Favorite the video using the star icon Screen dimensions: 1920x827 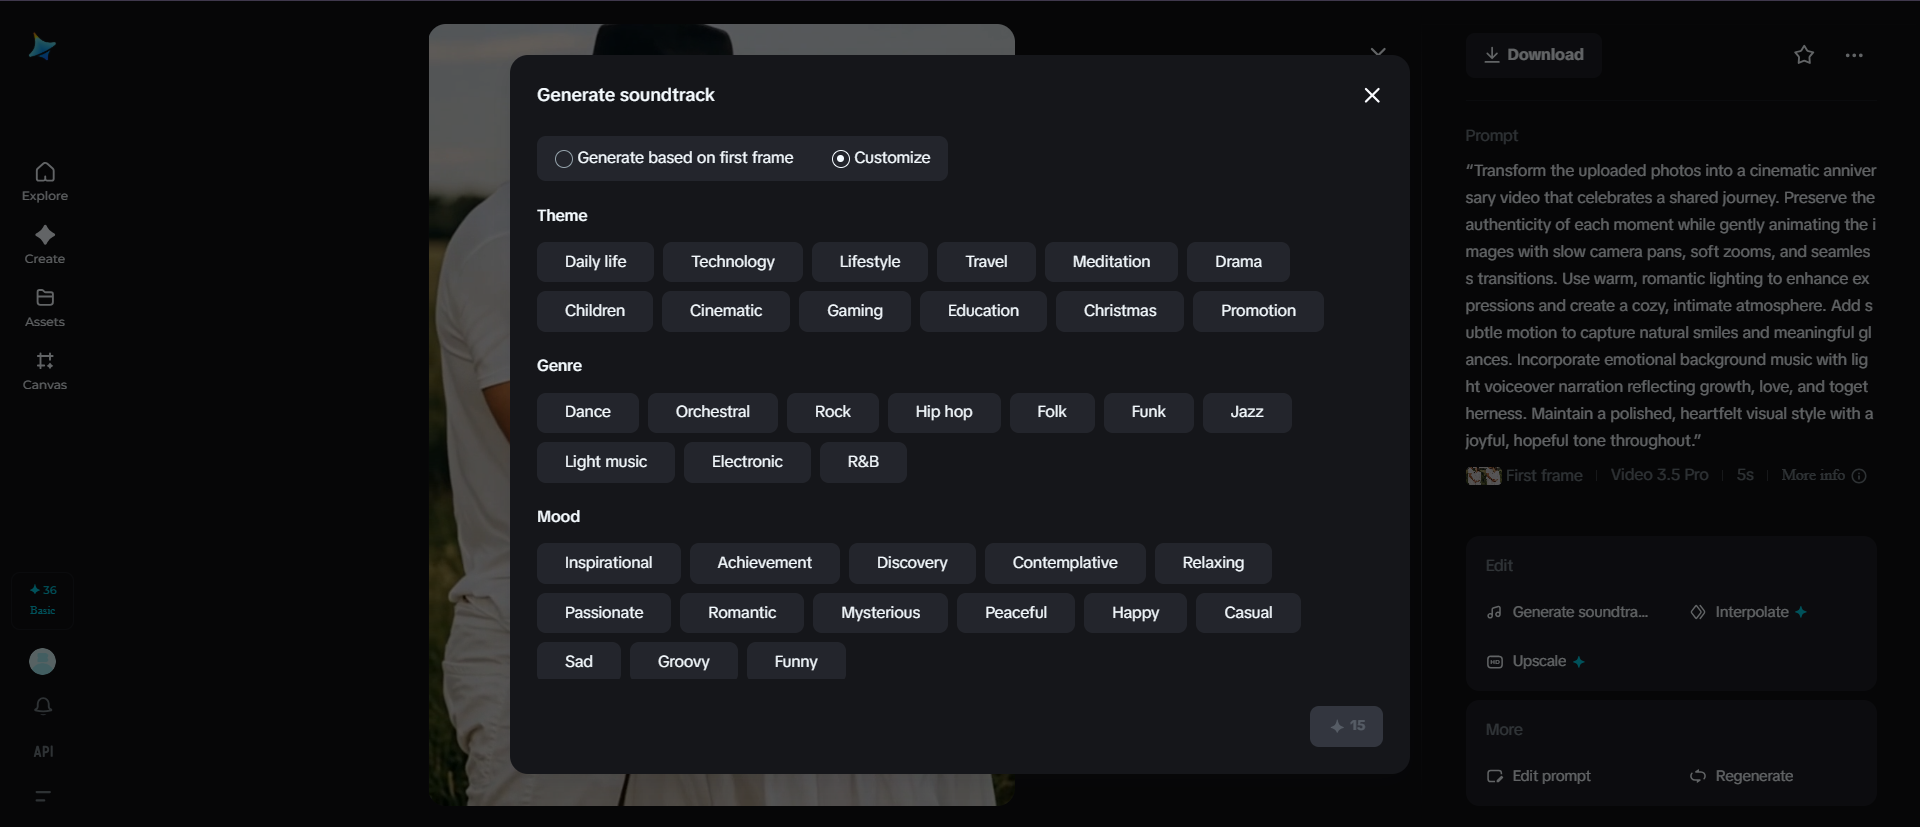1804,55
